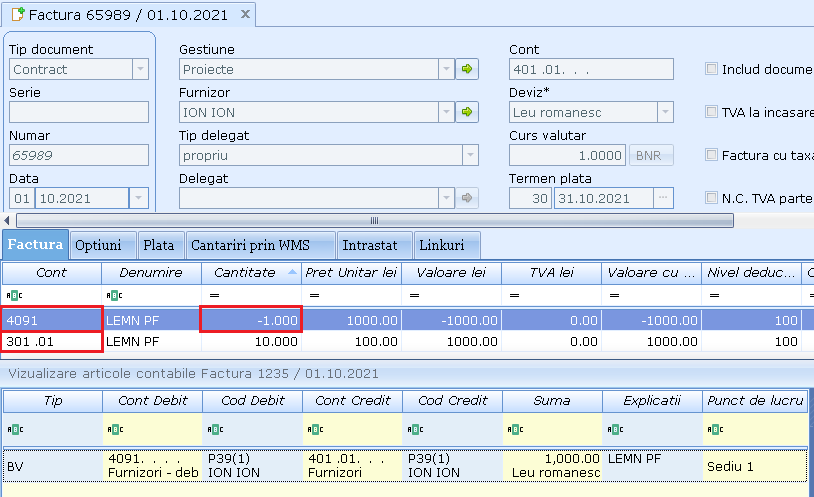Click equals filter icon under Nivel deduc column
The width and height of the screenshot is (814, 497).
714,295
